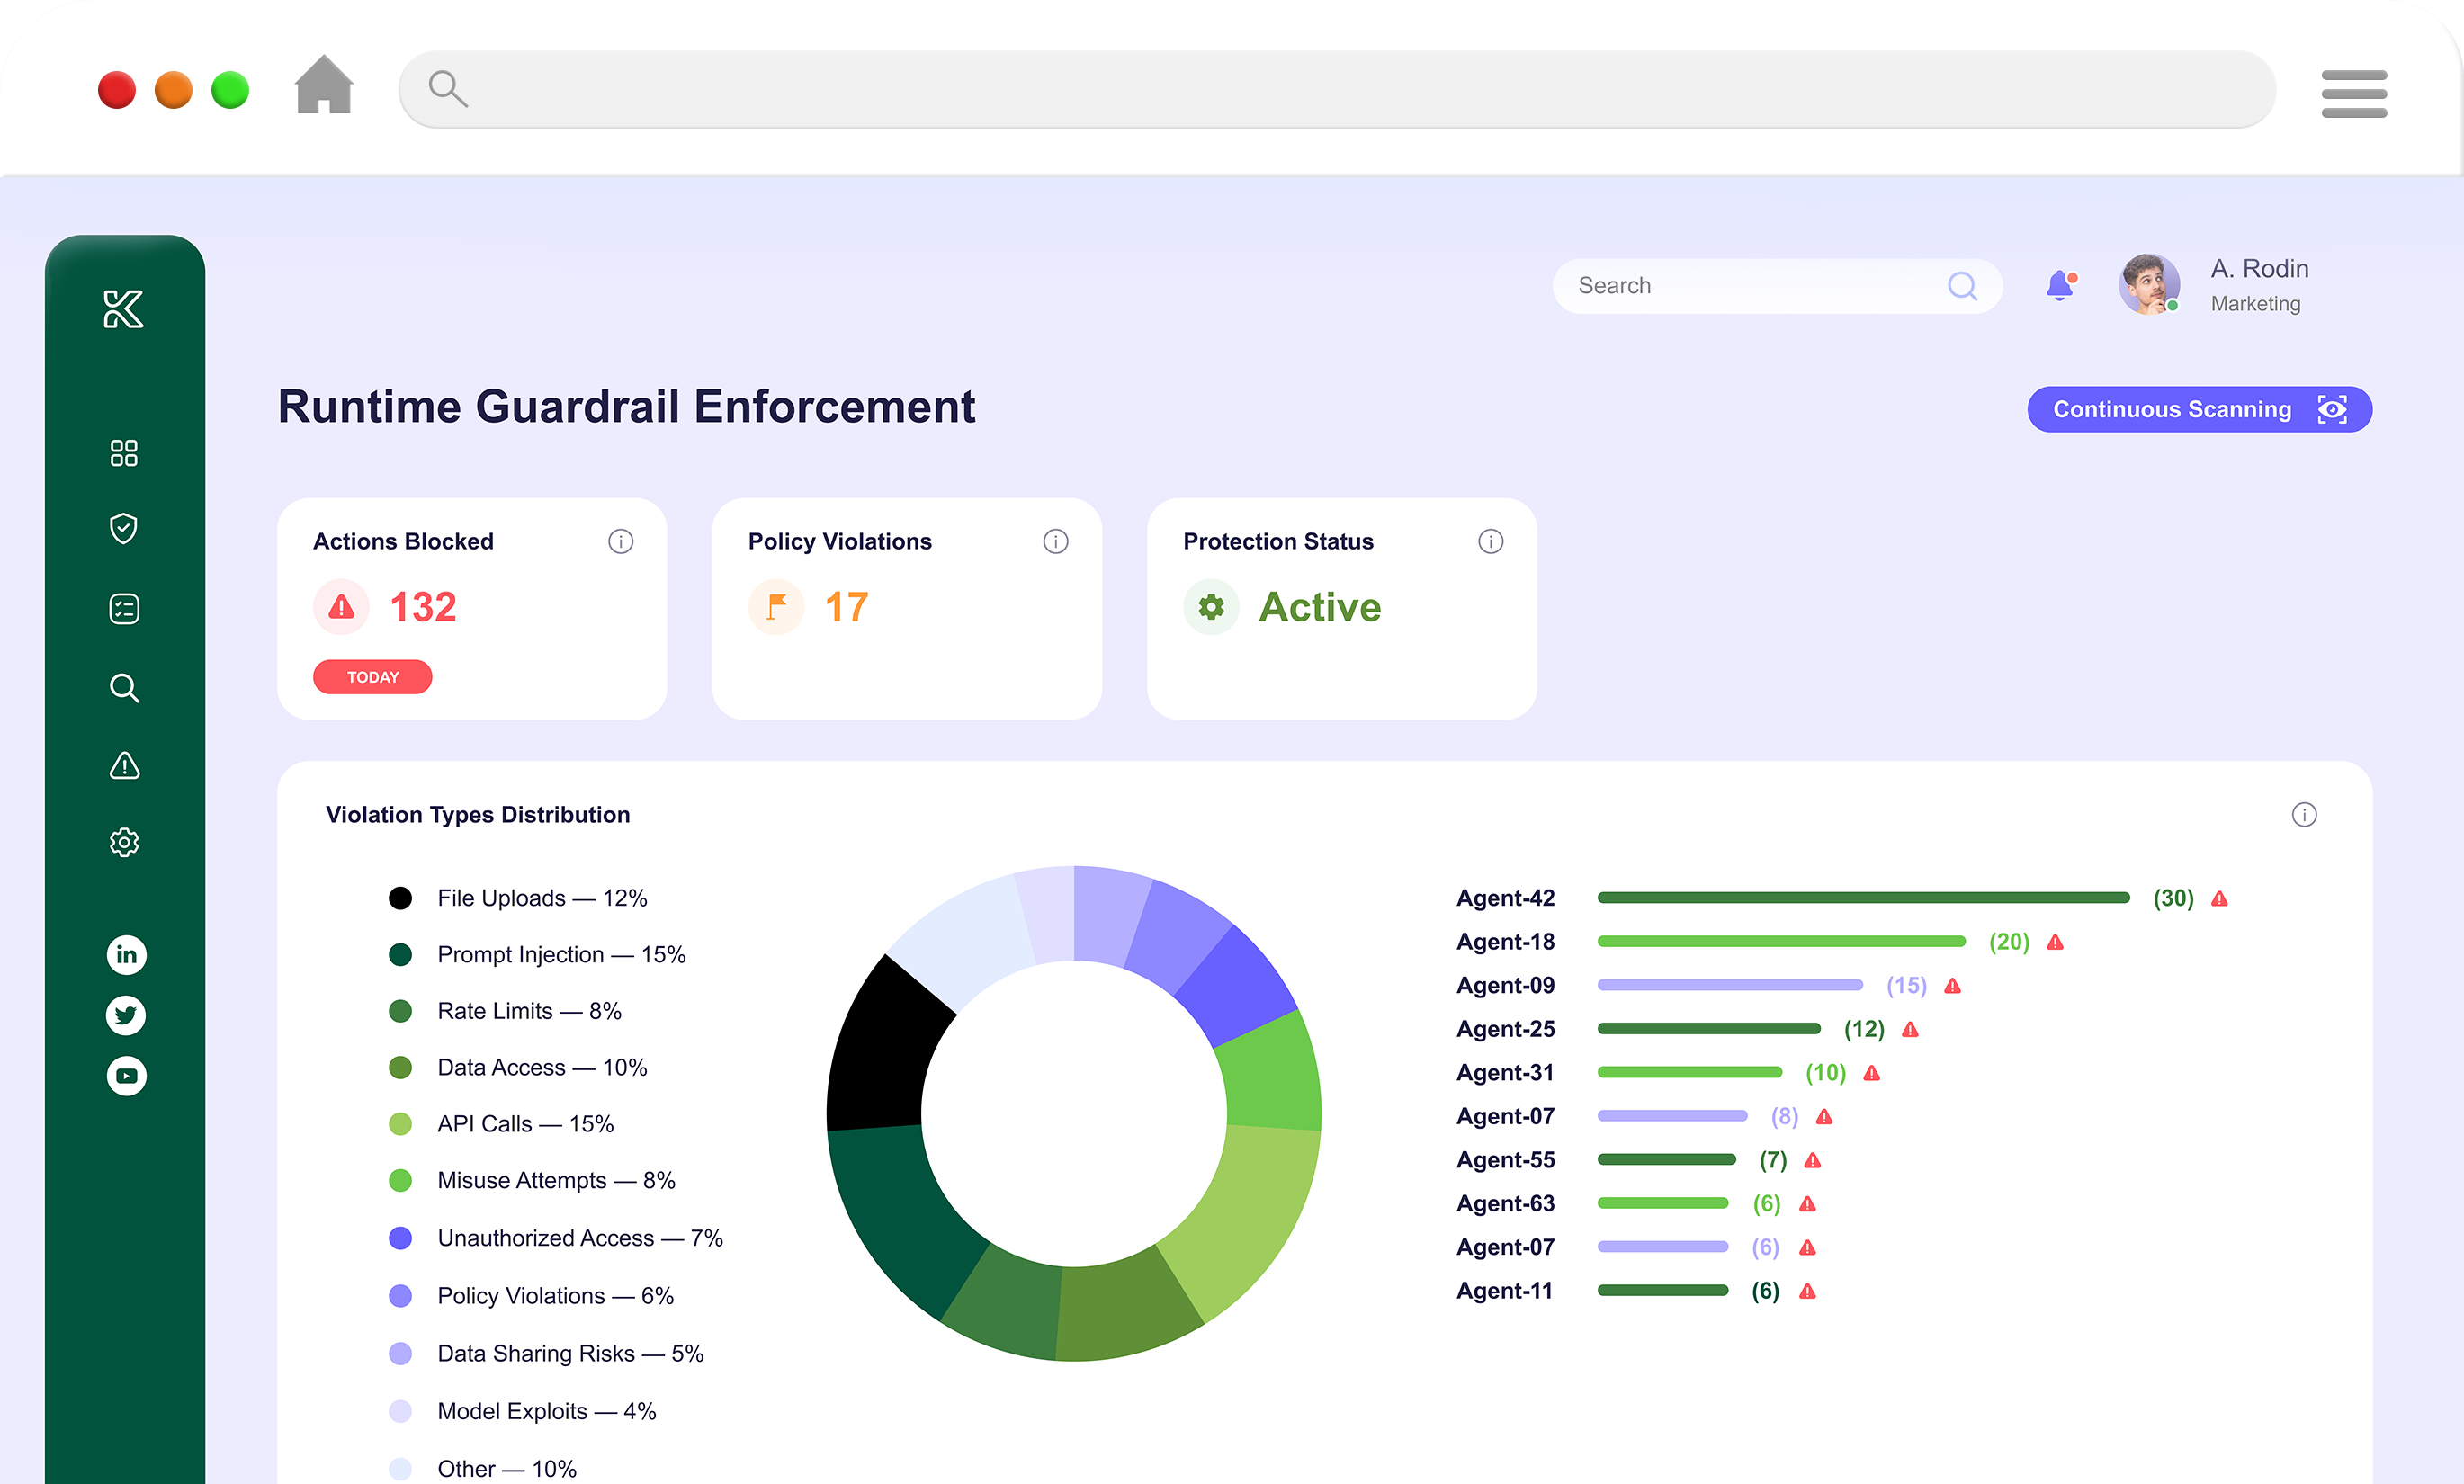Click the dashboard Search input field
The image size is (2464, 1484).
click(1750, 286)
